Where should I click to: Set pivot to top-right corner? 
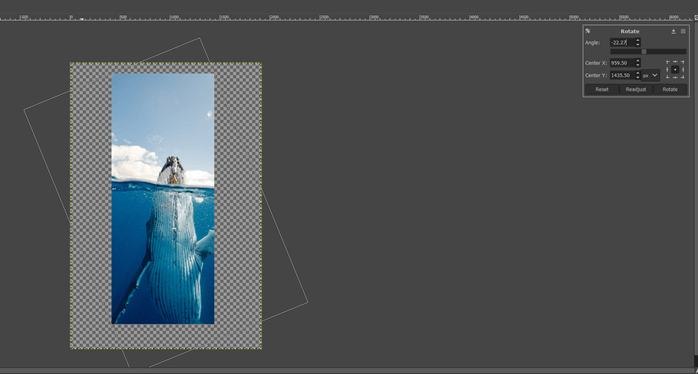(x=683, y=62)
